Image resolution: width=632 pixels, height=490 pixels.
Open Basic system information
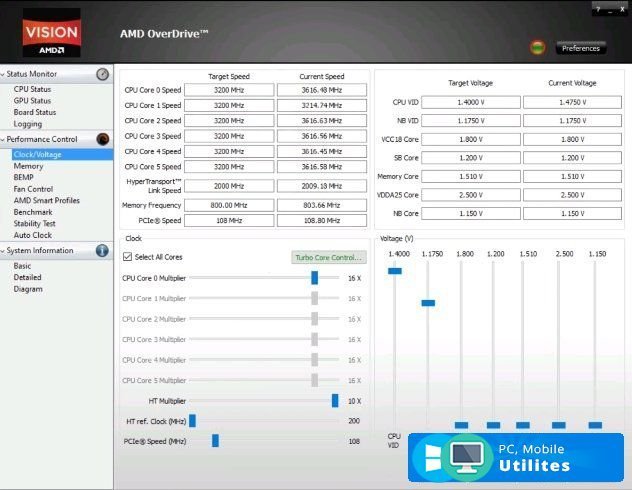click(22, 266)
